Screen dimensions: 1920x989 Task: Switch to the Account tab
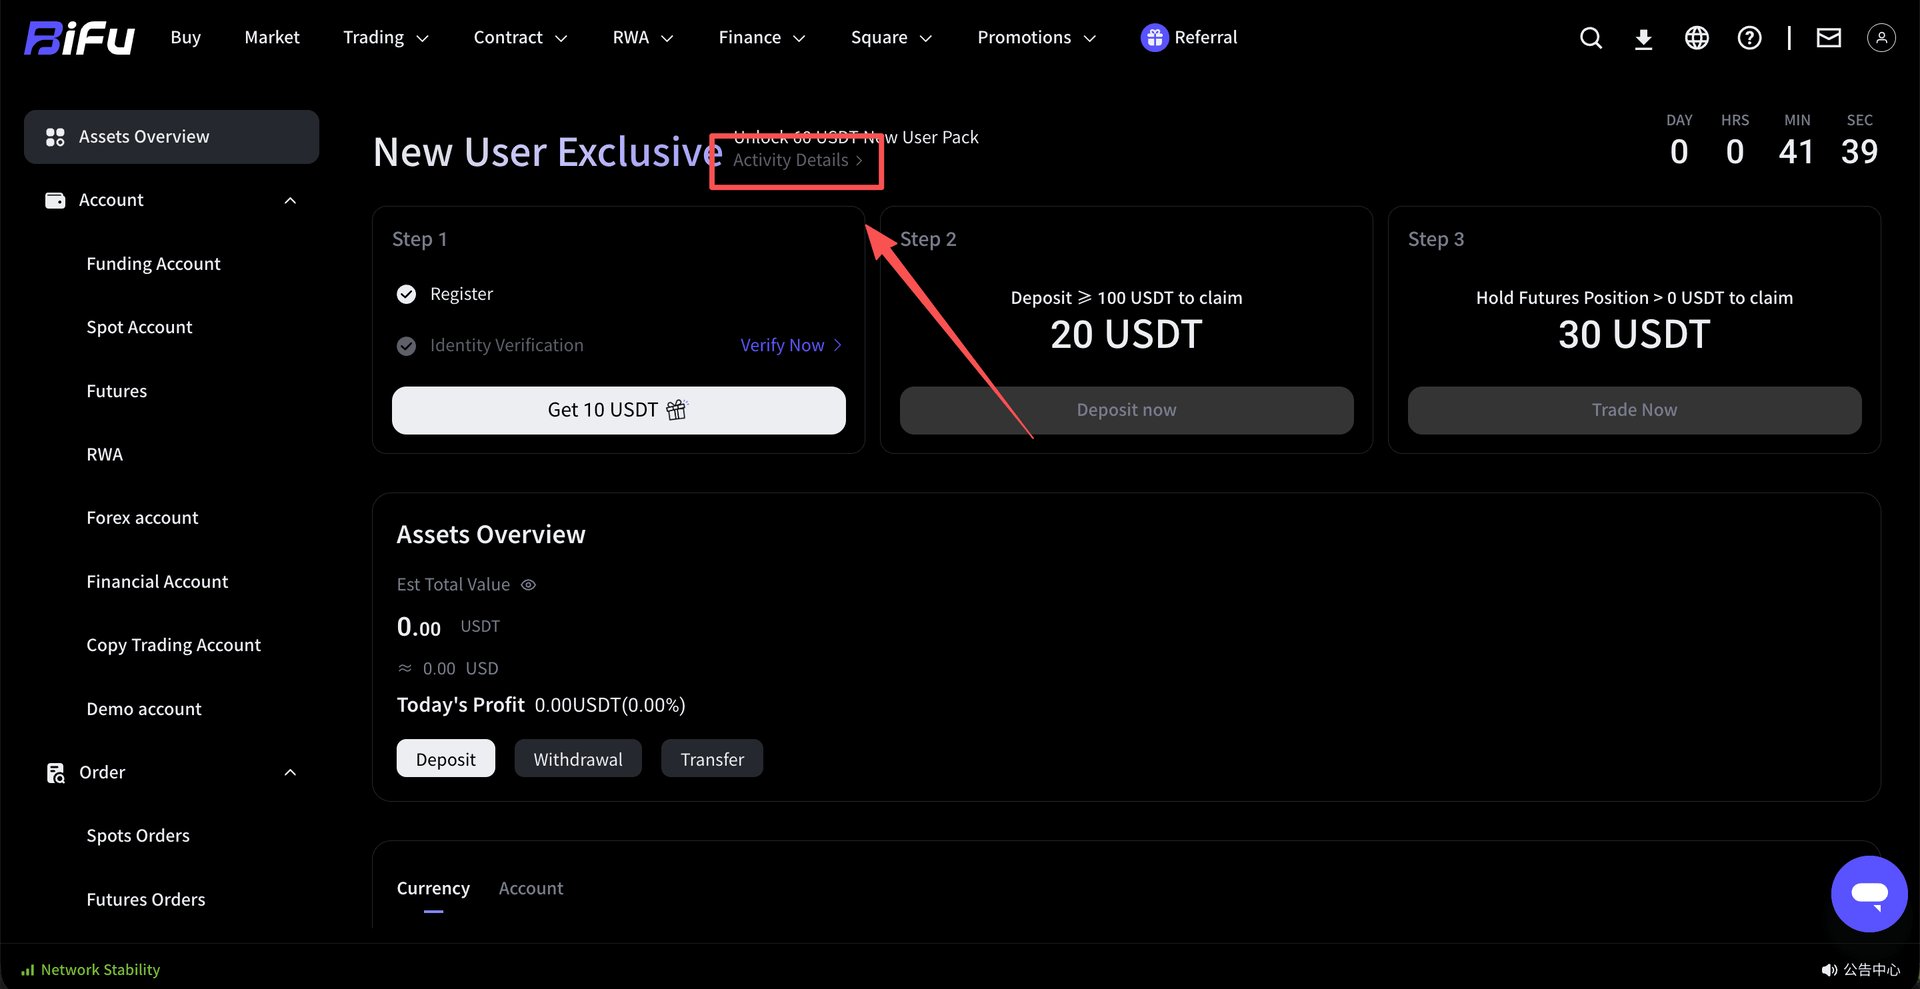click(531, 888)
